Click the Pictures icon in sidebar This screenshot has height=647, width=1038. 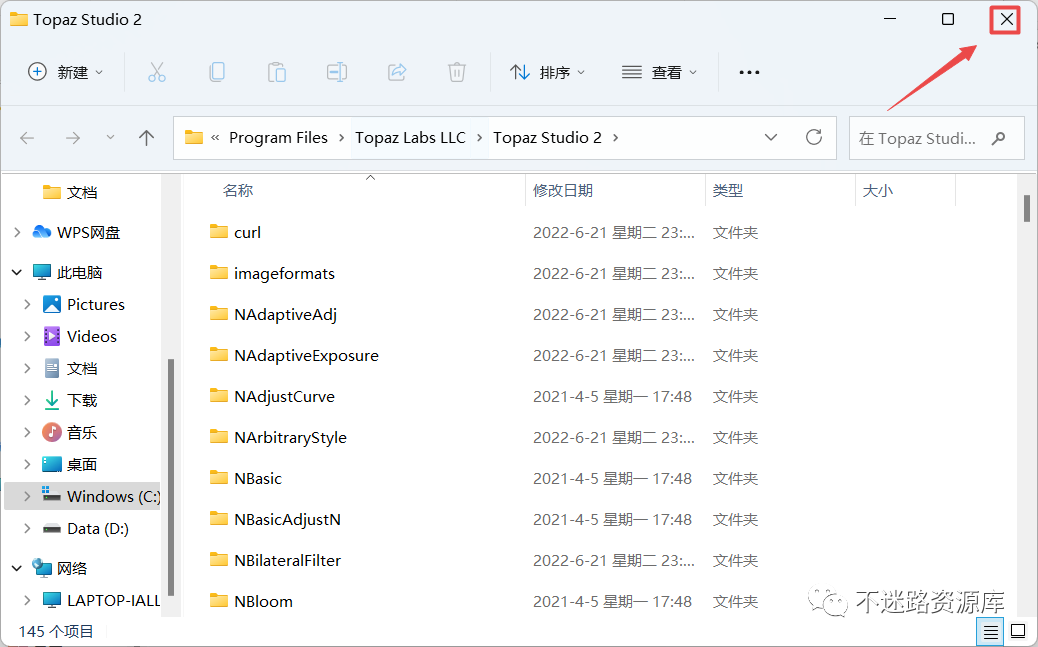52,304
